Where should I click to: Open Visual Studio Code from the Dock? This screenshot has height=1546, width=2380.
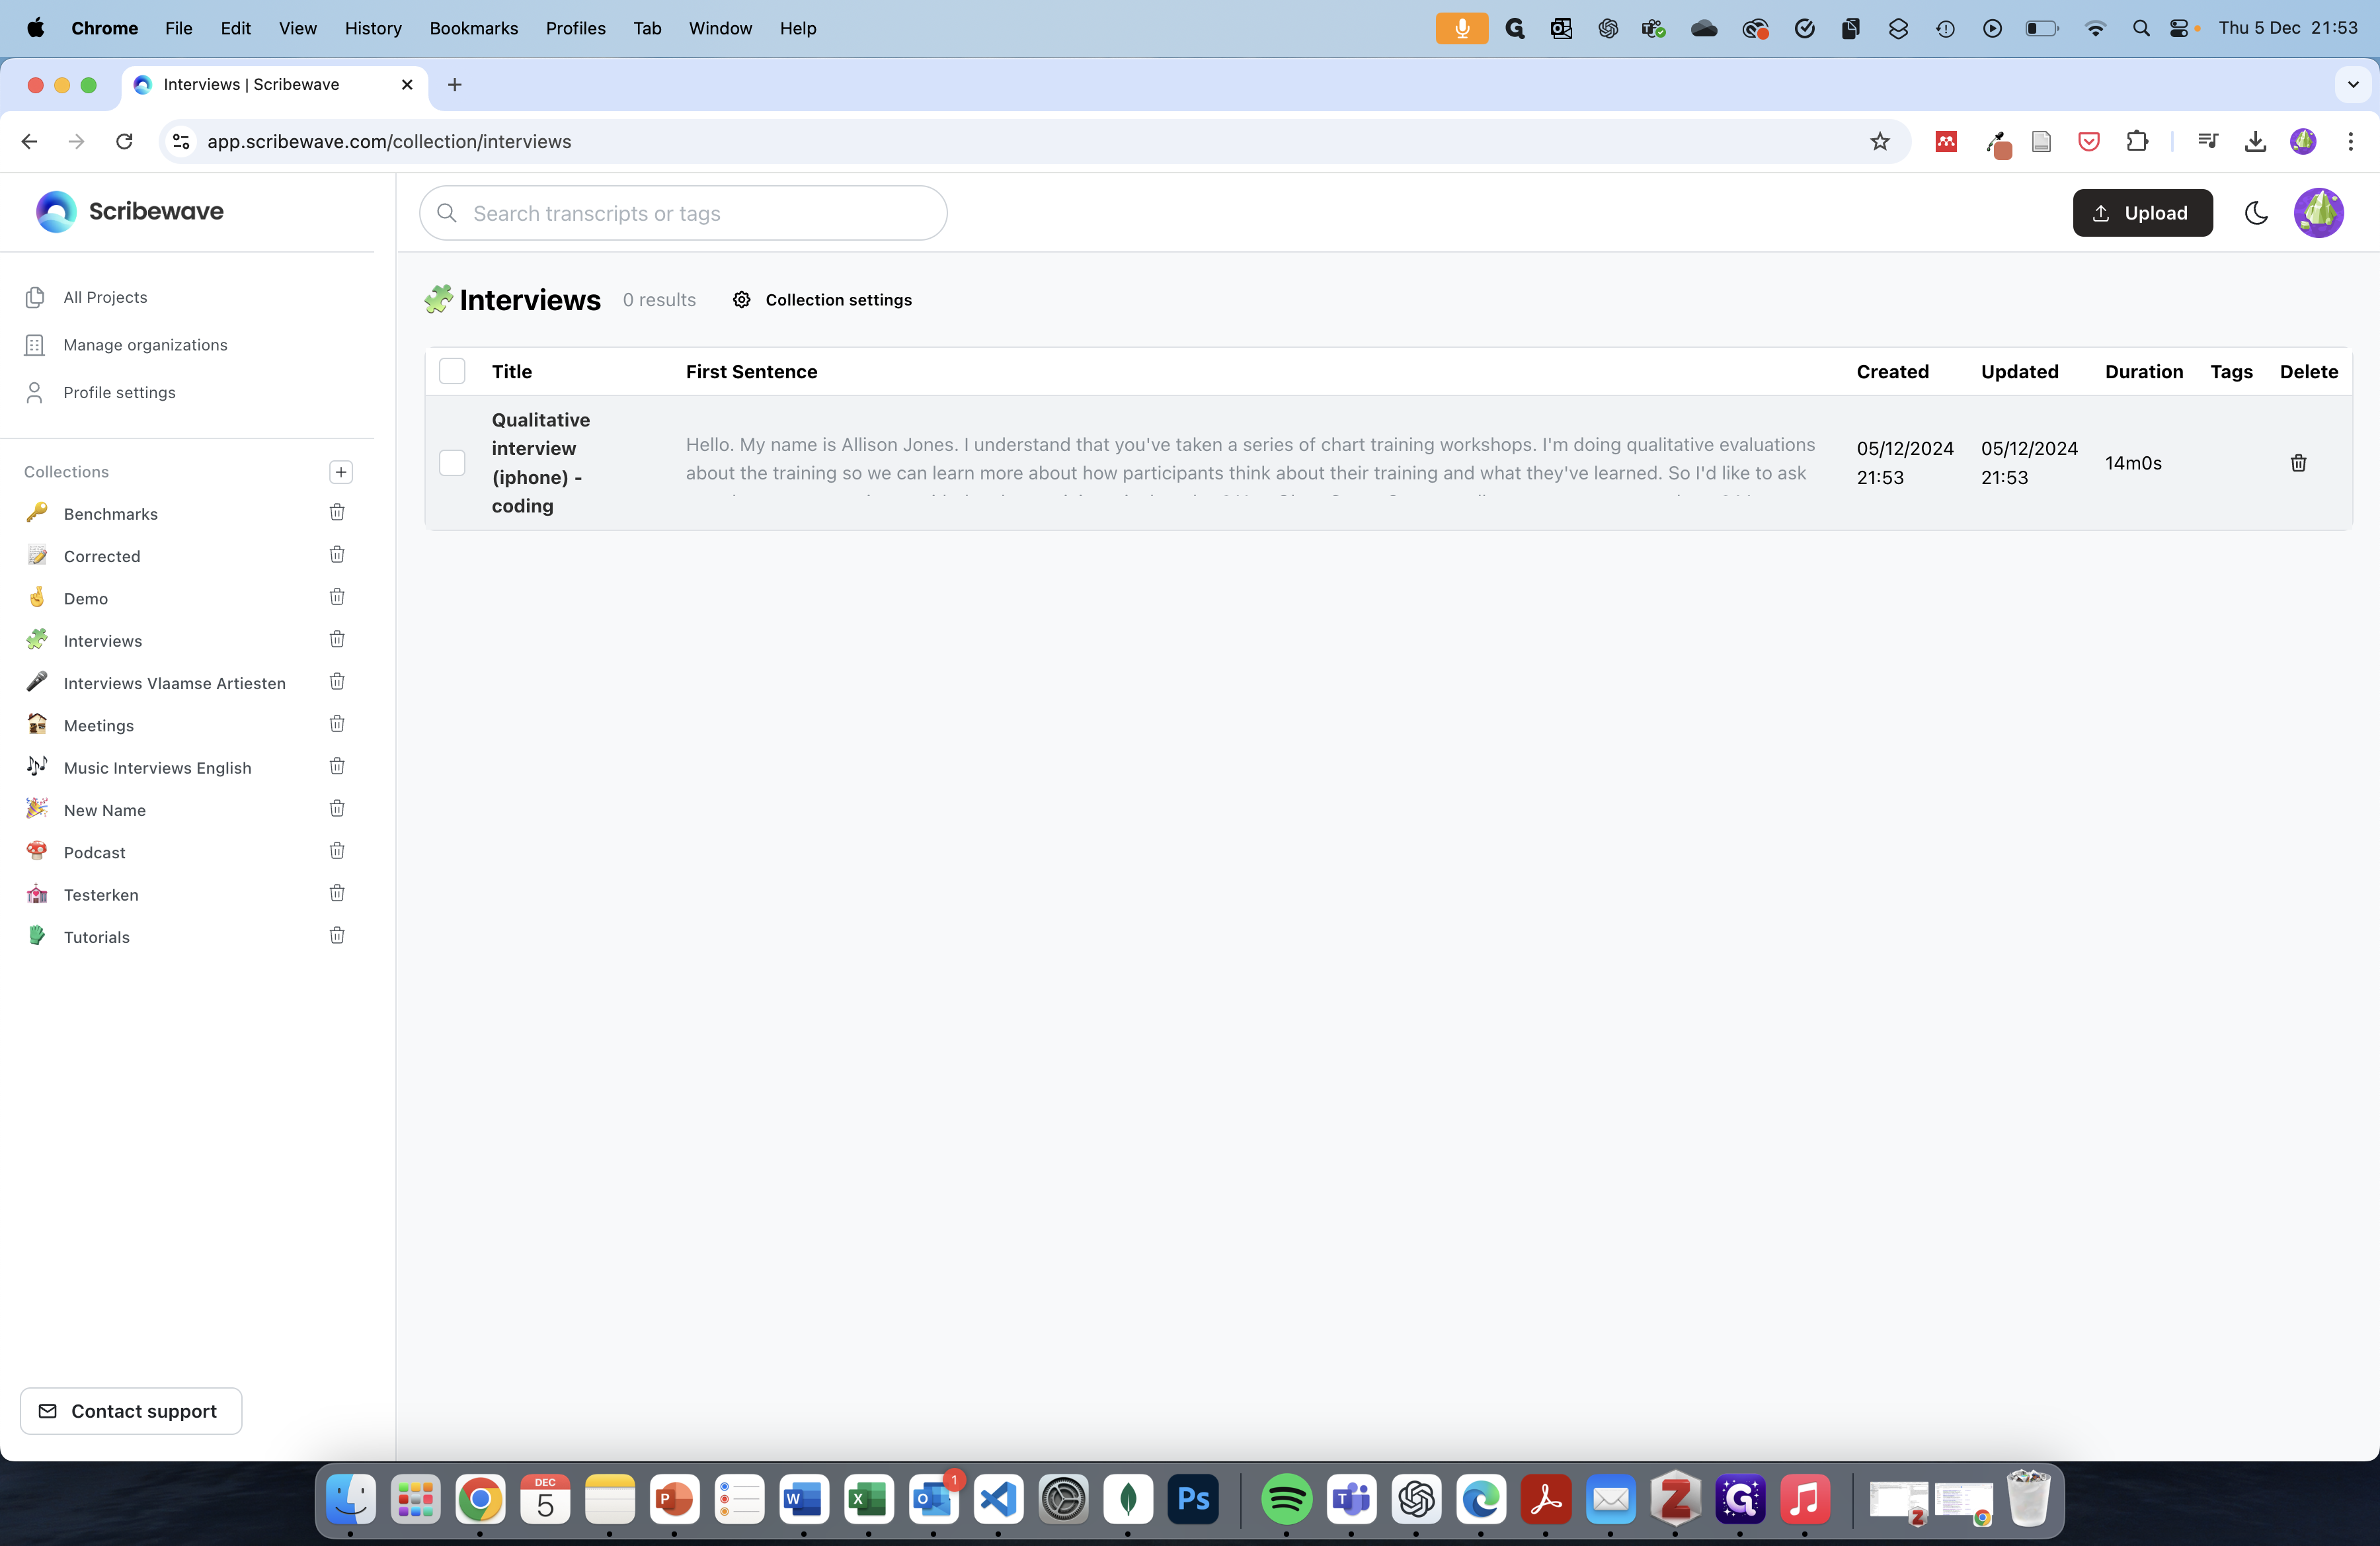998,1499
